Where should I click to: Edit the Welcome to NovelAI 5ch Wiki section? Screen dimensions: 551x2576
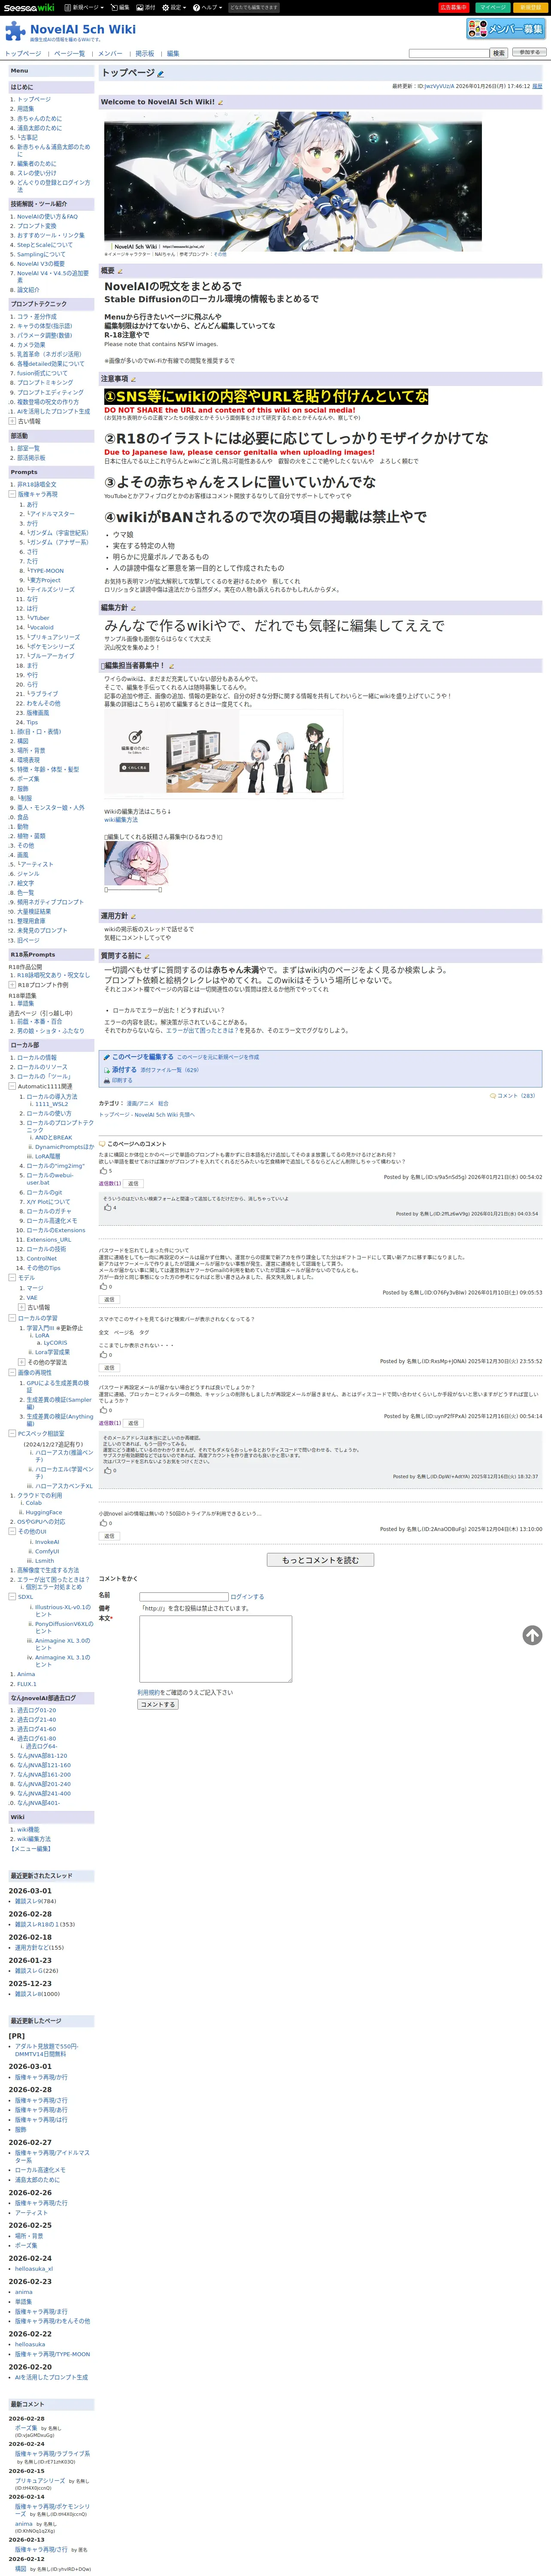point(220,102)
